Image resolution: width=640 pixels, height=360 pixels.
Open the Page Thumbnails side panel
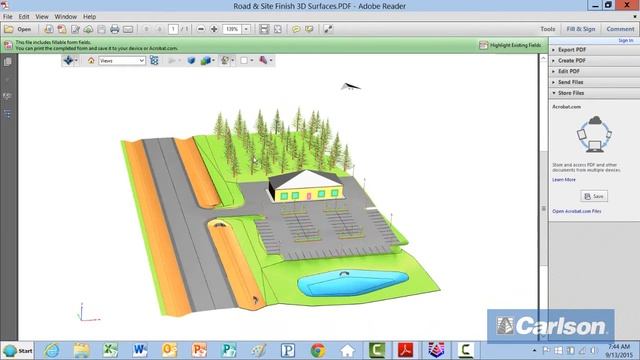[7, 62]
